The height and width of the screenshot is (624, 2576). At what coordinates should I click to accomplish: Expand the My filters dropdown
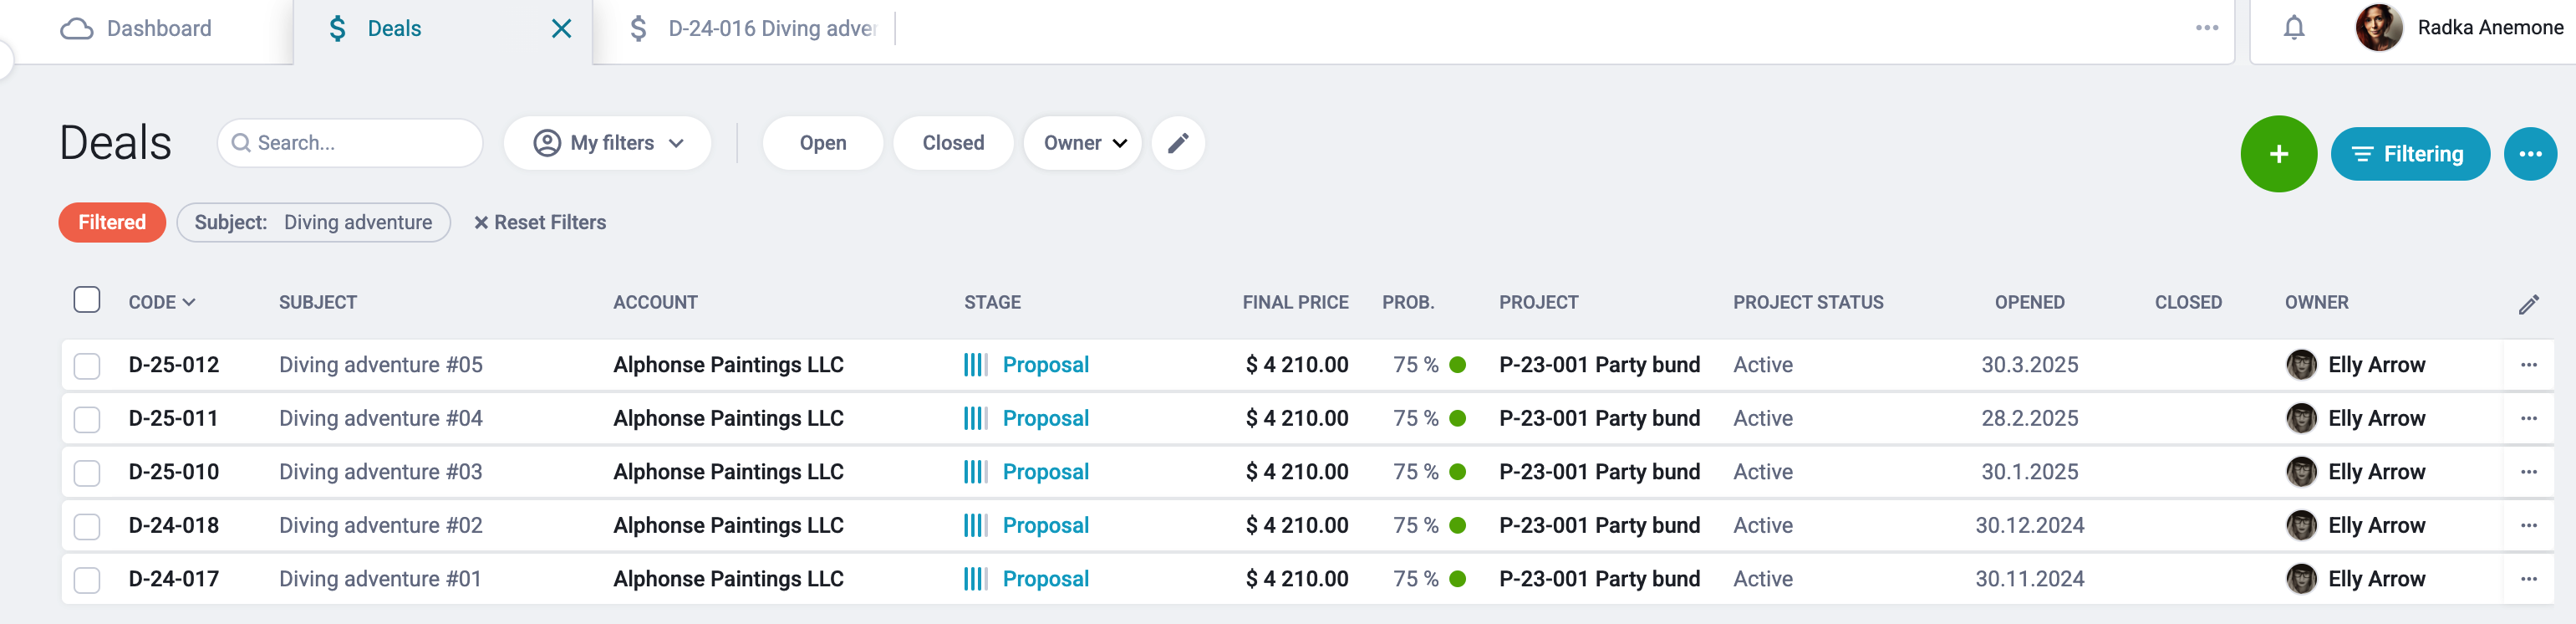pos(607,143)
